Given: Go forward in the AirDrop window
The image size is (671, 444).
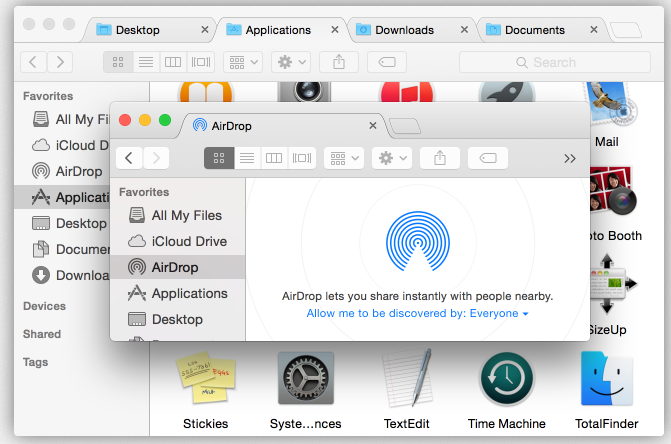Looking at the screenshot, I should [x=156, y=158].
